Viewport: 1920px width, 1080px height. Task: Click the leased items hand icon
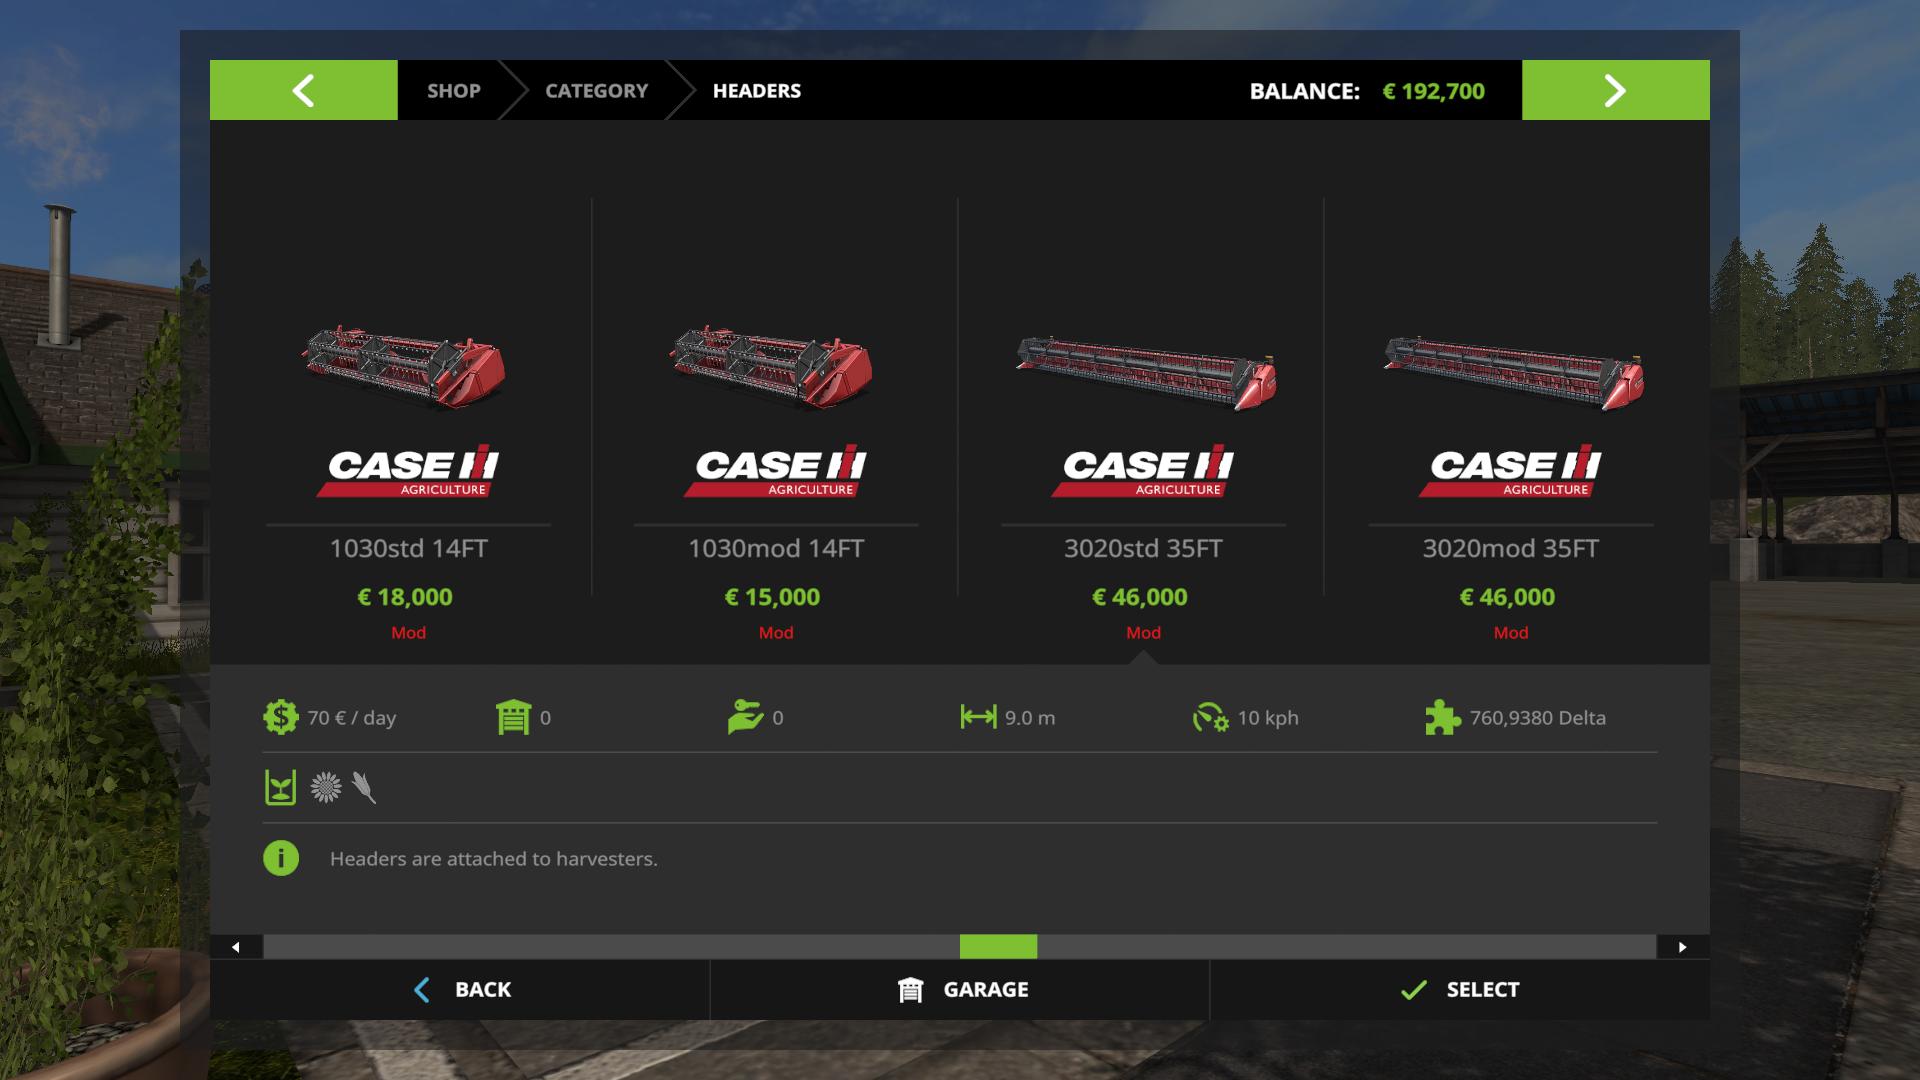[x=745, y=717]
